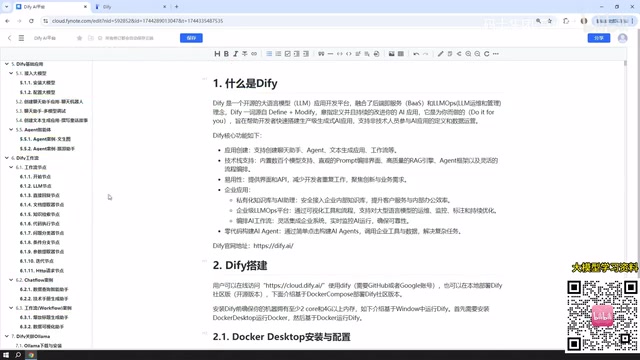Image resolution: width=640 pixels, height=360 pixels.
Task: Open Chrome from the Windows taskbar
Action: coord(31,355)
